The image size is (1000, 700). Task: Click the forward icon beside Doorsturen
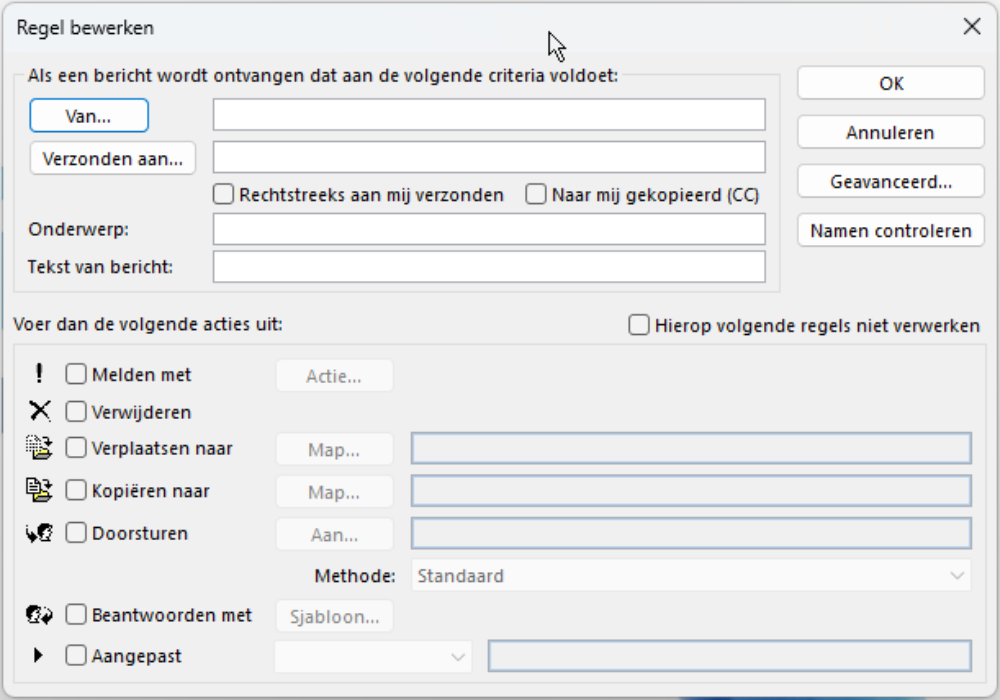click(x=40, y=533)
